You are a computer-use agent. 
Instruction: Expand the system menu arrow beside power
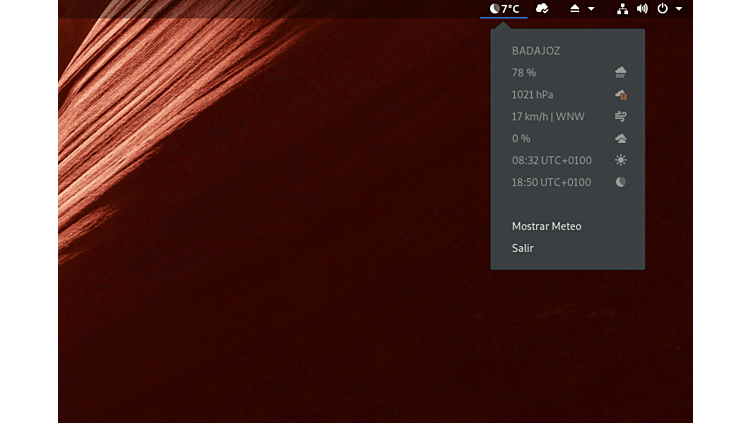pos(679,9)
